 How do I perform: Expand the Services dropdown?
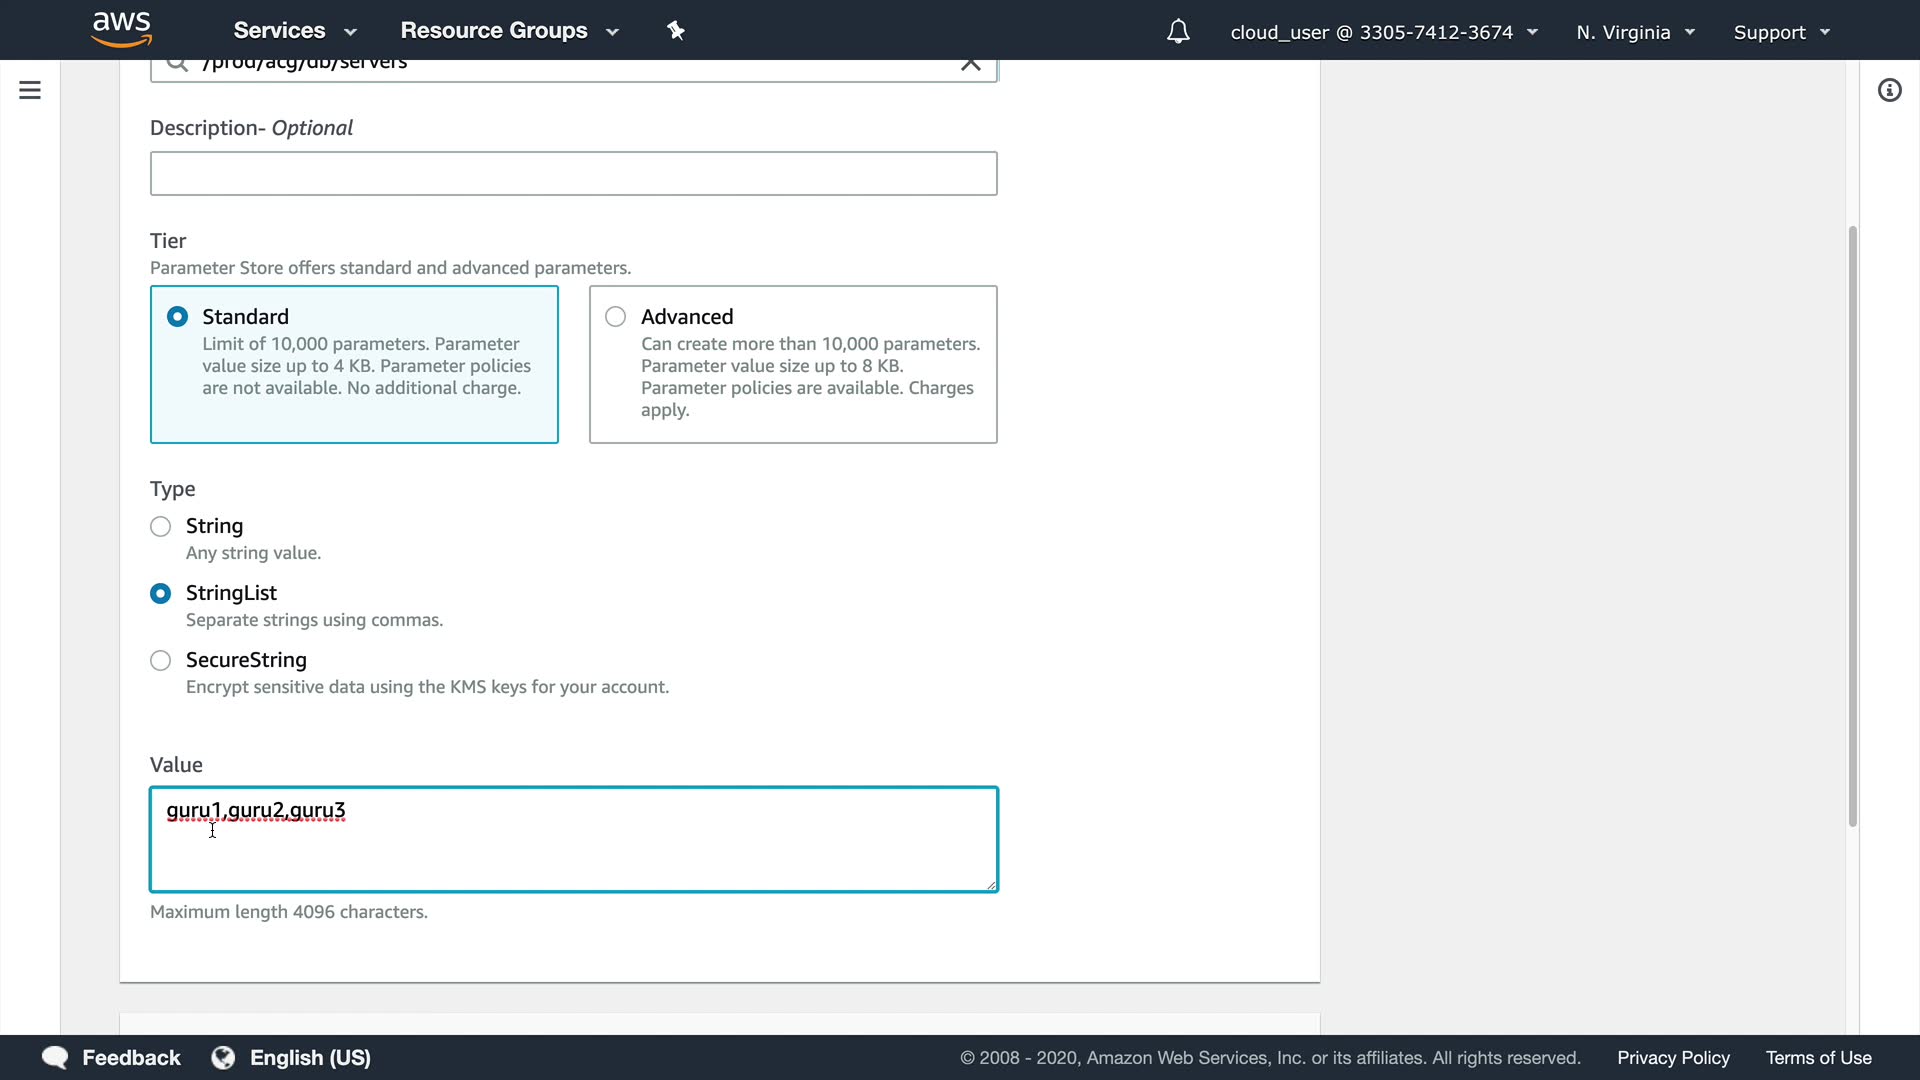pyautogui.click(x=294, y=31)
